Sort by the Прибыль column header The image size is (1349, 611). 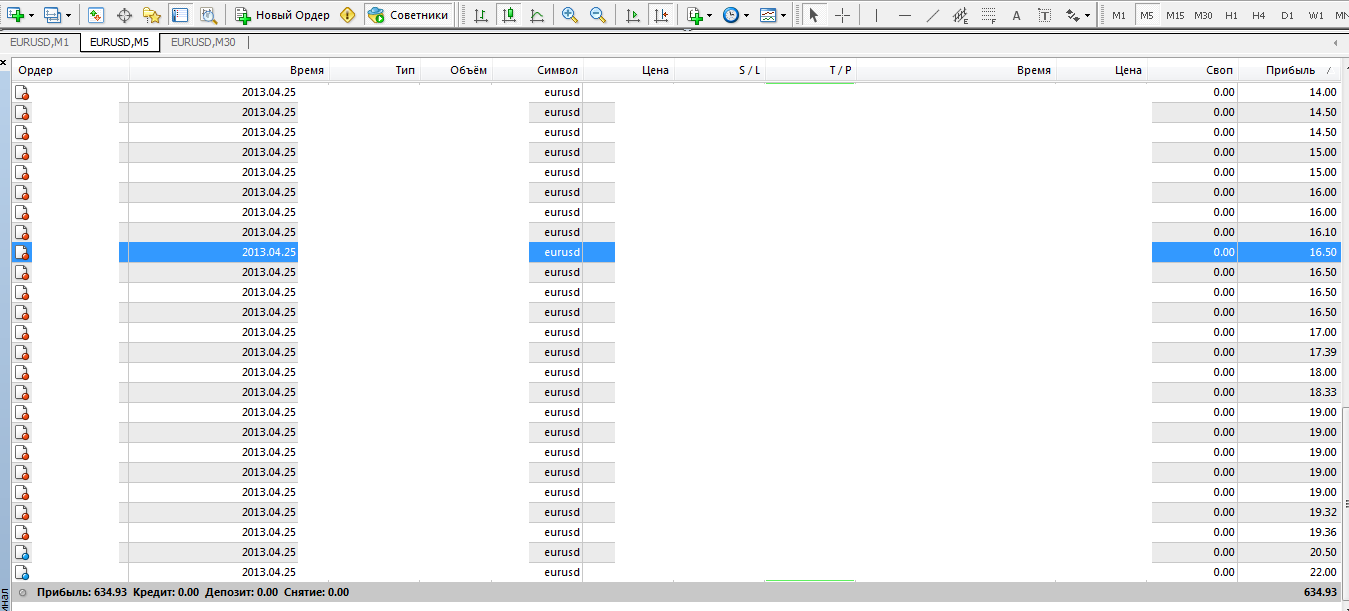pyautogui.click(x=1291, y=70)
